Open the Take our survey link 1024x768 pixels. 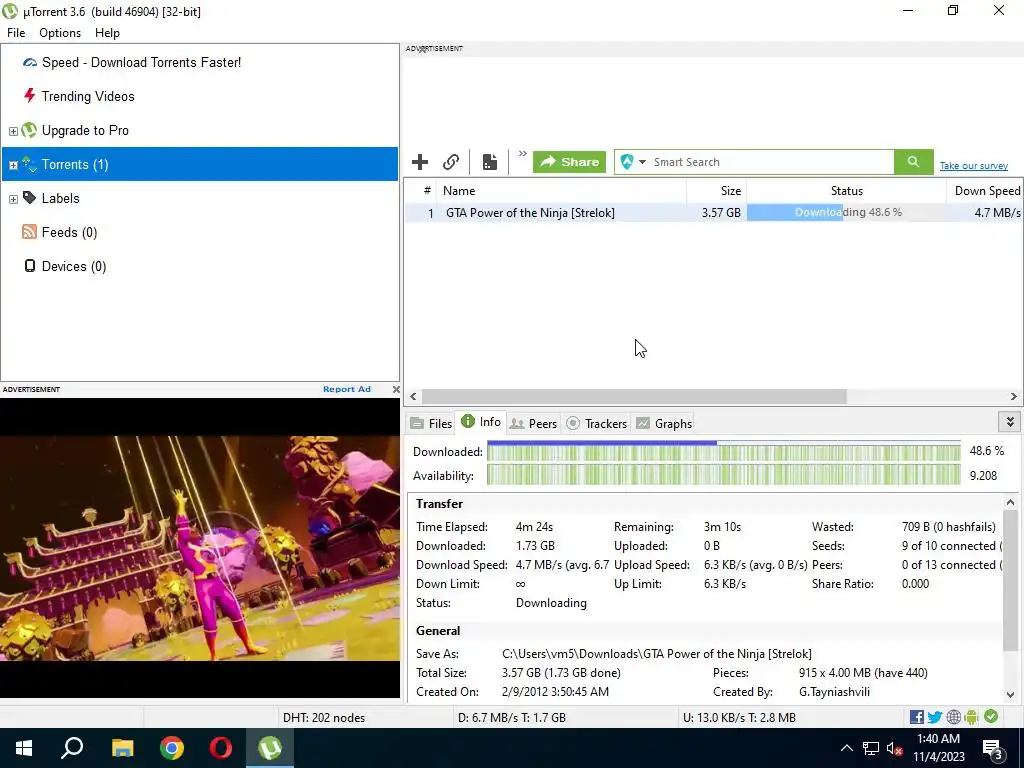point(974,166)
